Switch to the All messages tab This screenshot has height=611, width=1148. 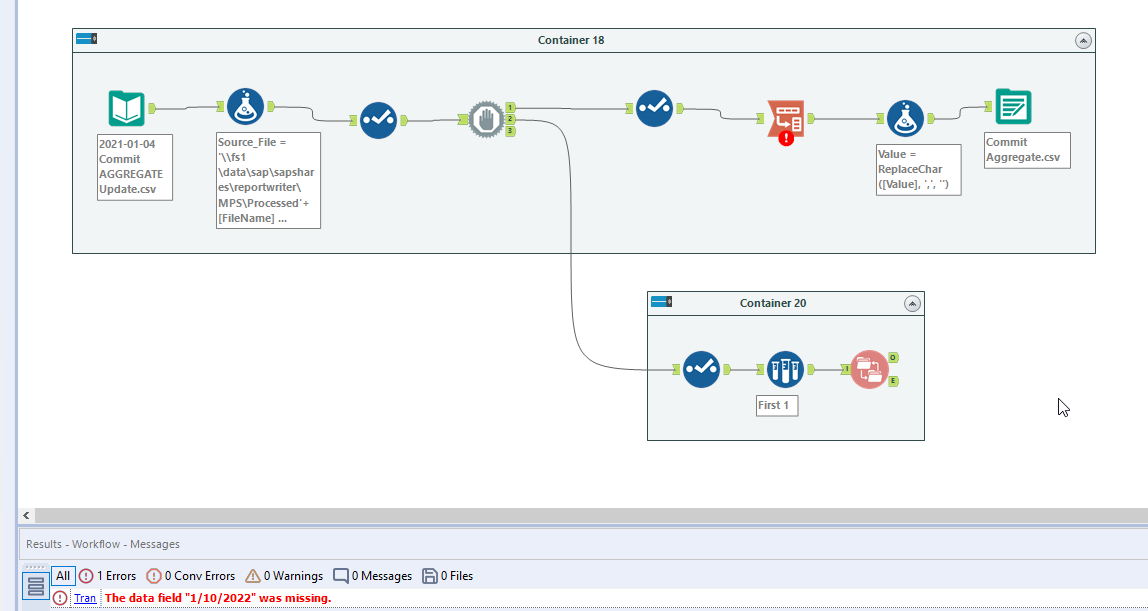(62, 576)
